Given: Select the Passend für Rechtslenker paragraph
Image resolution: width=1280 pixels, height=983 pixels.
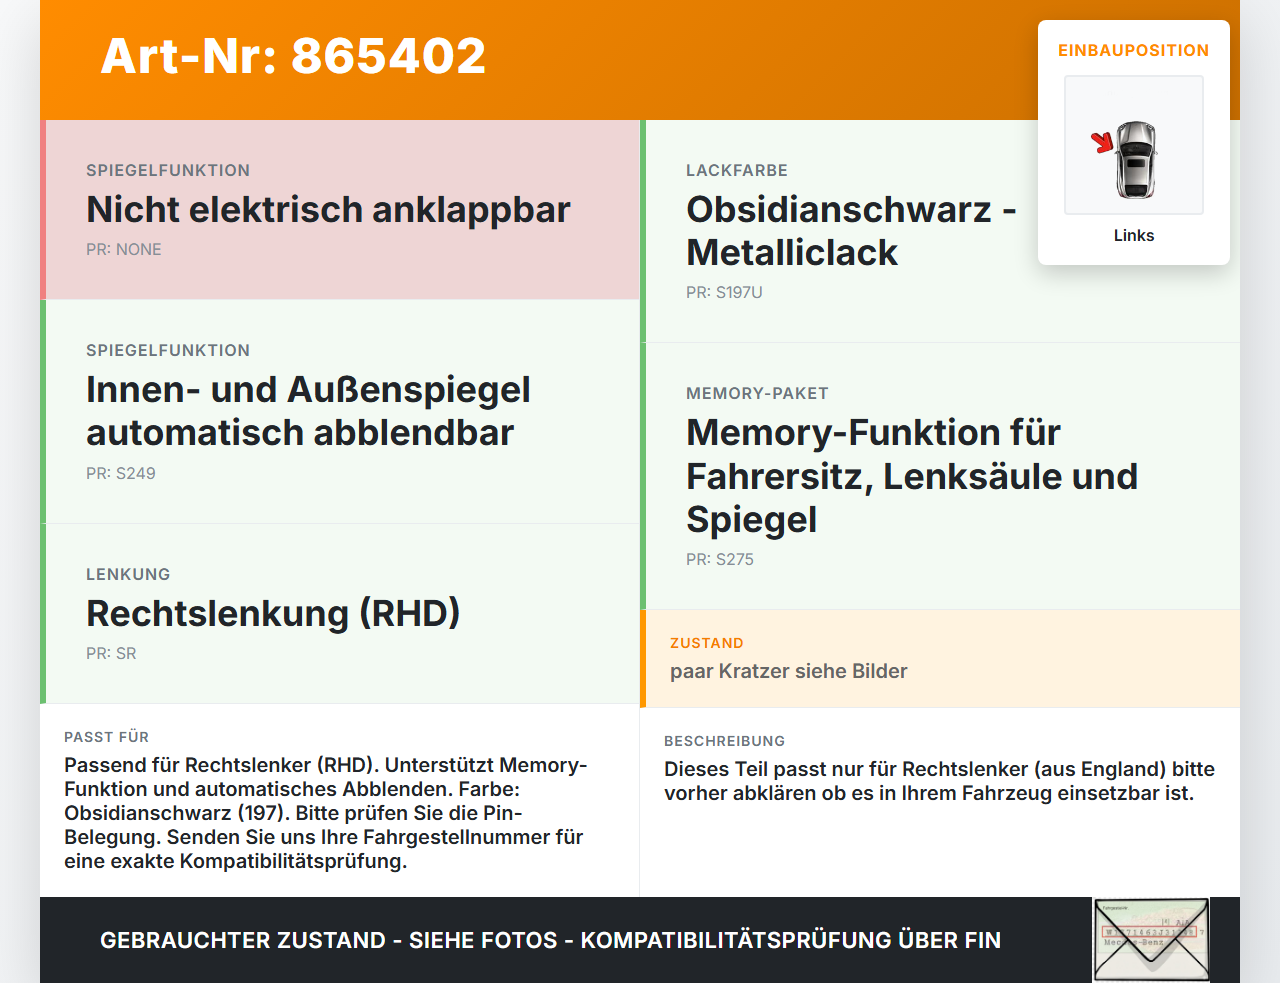Looking at the screenshot, I should coord(326,813).
